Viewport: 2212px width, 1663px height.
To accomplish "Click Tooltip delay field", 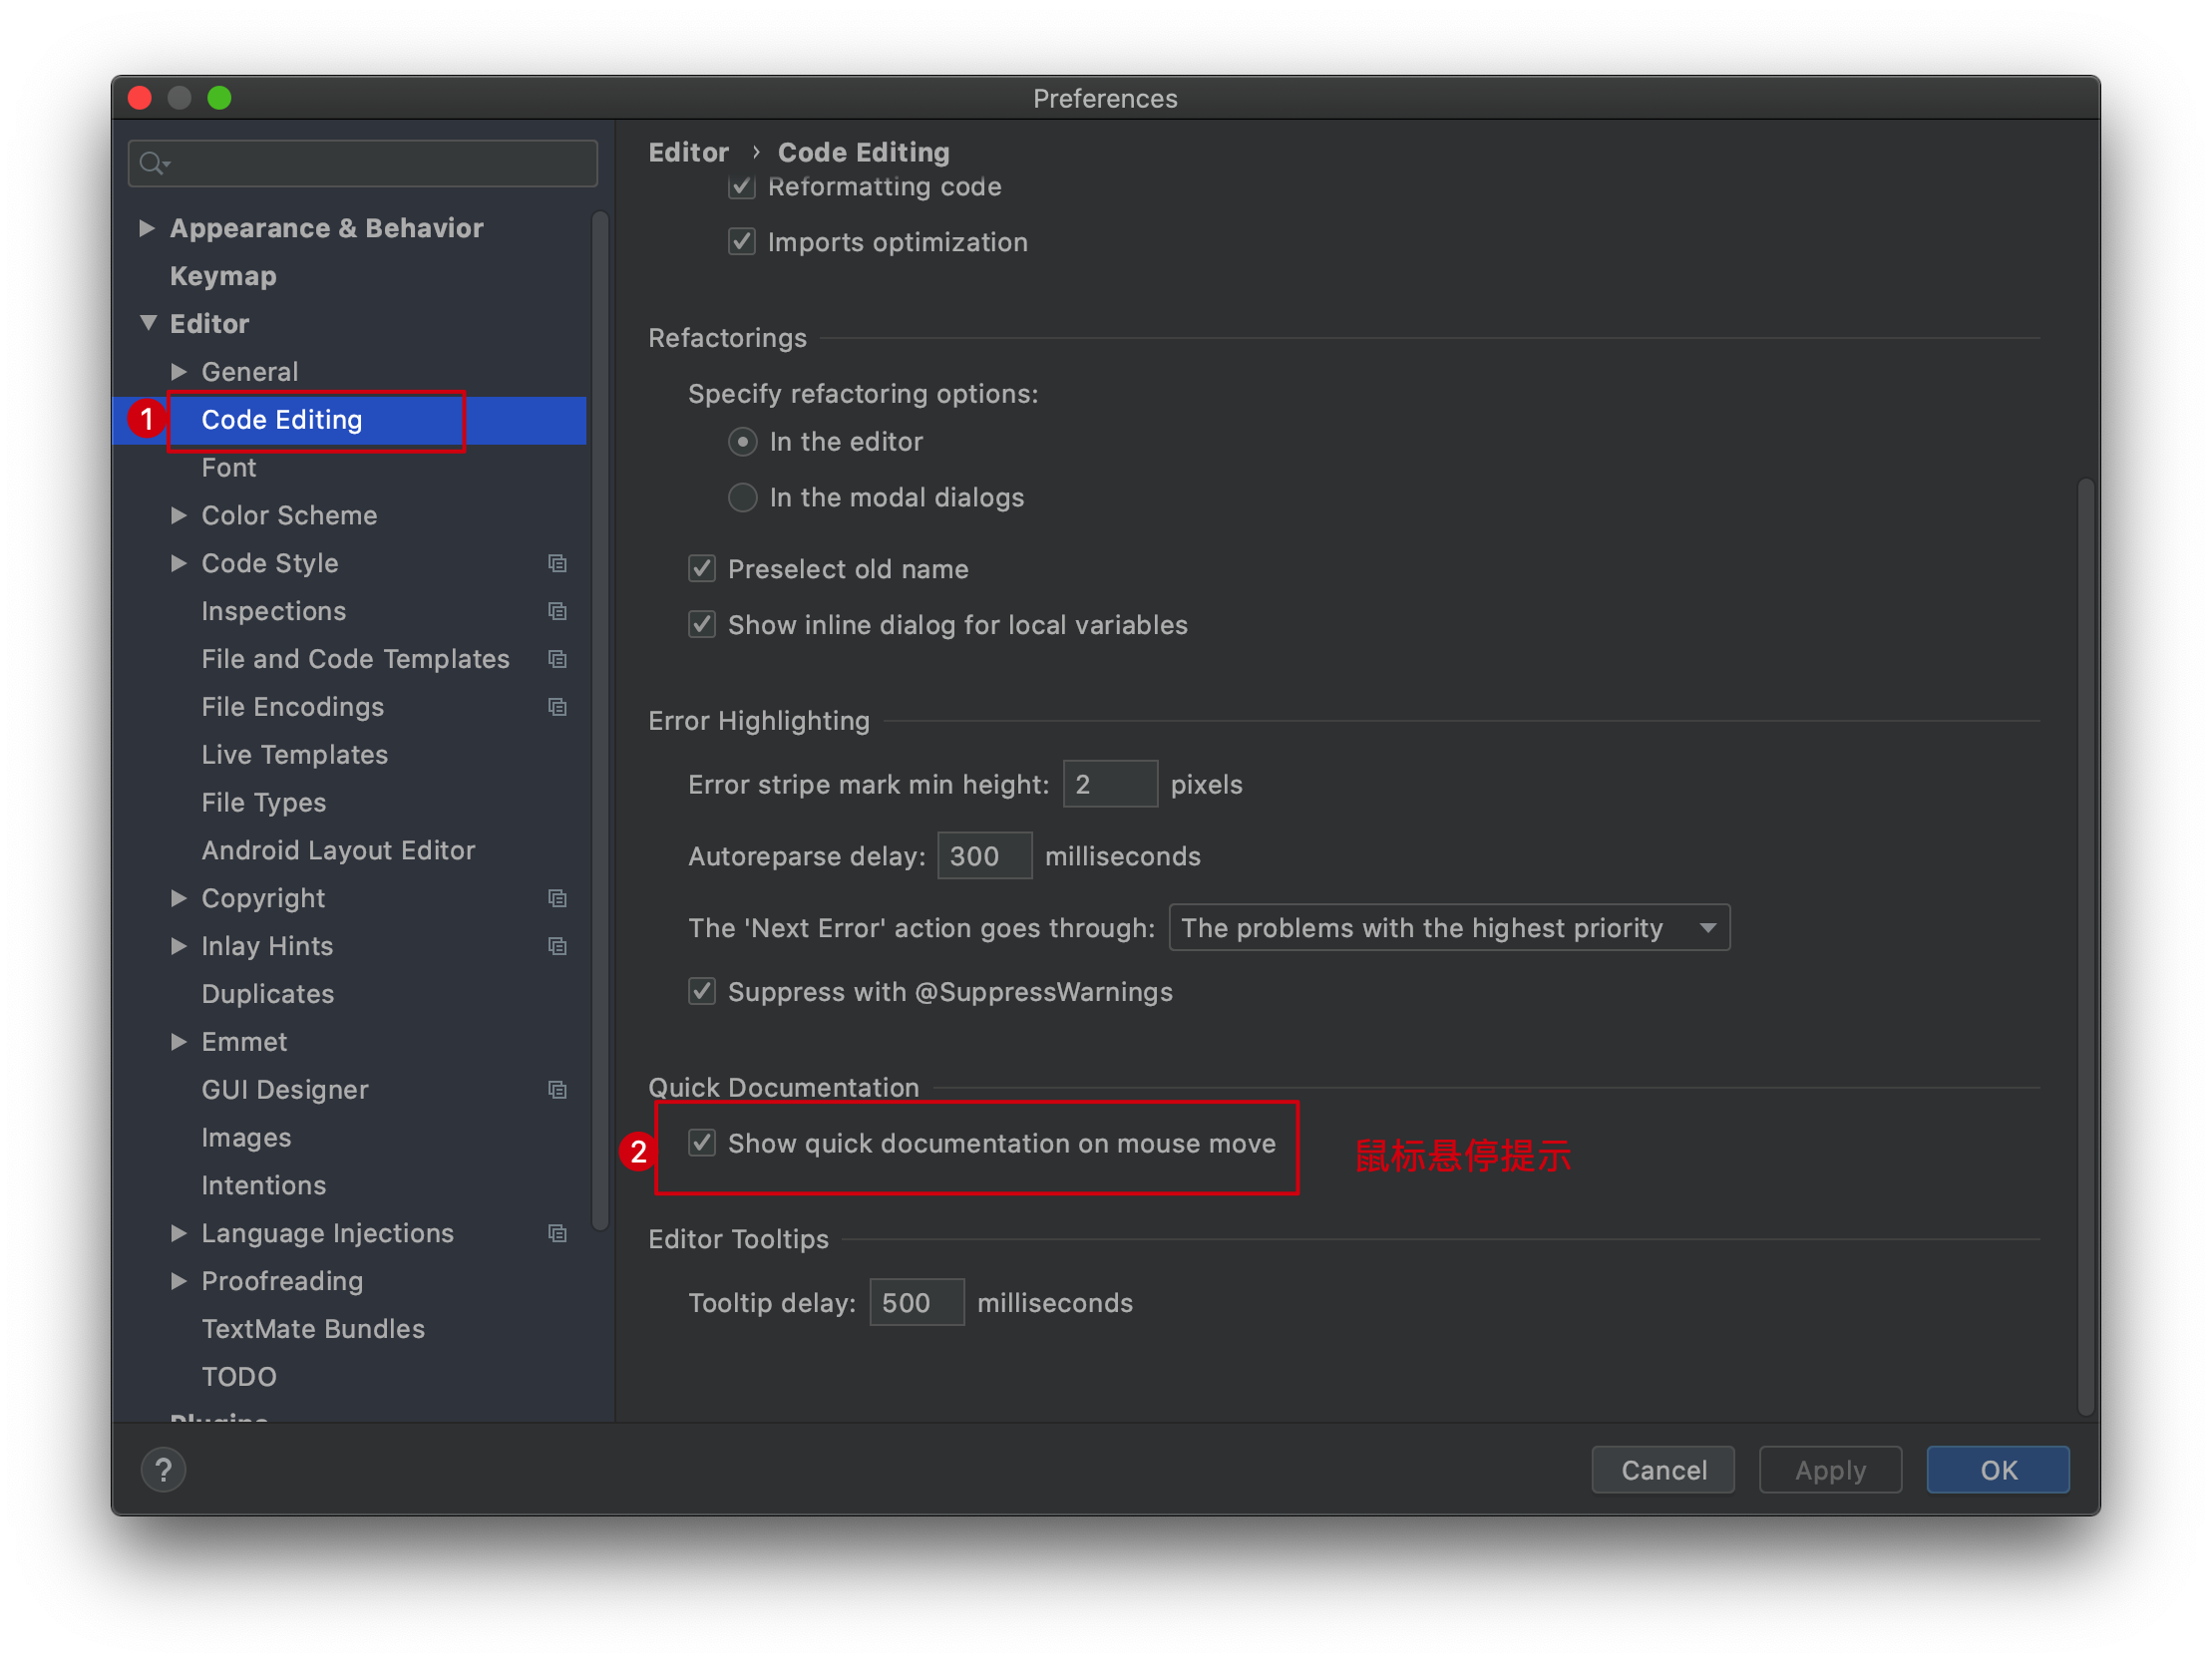I will (x=917, y=1304).
